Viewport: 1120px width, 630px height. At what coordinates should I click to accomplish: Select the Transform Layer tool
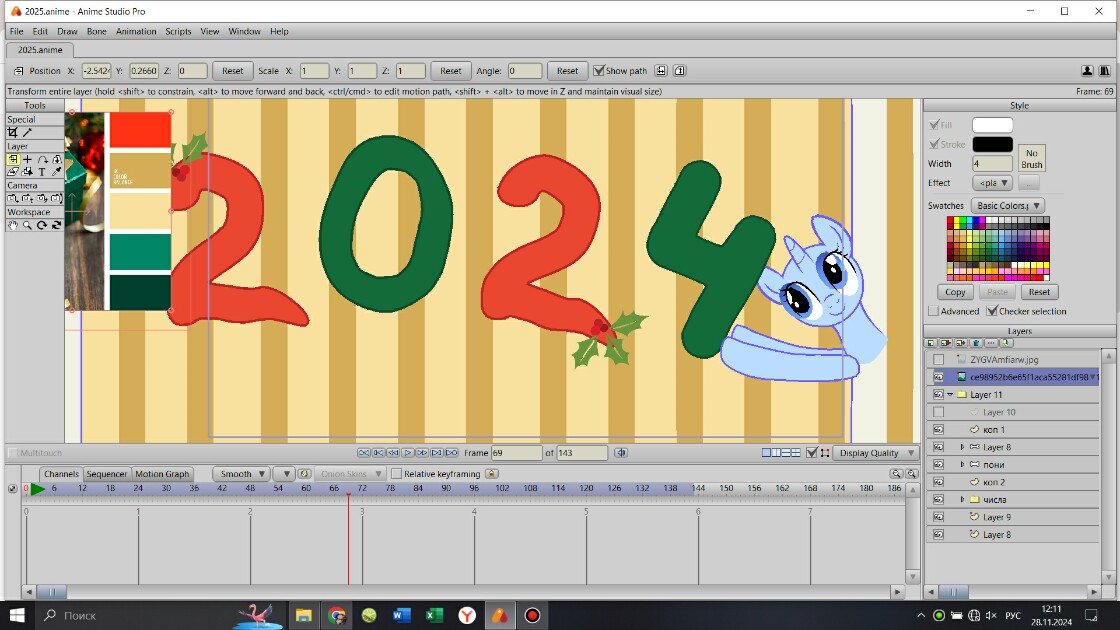(x=13, y=159)
